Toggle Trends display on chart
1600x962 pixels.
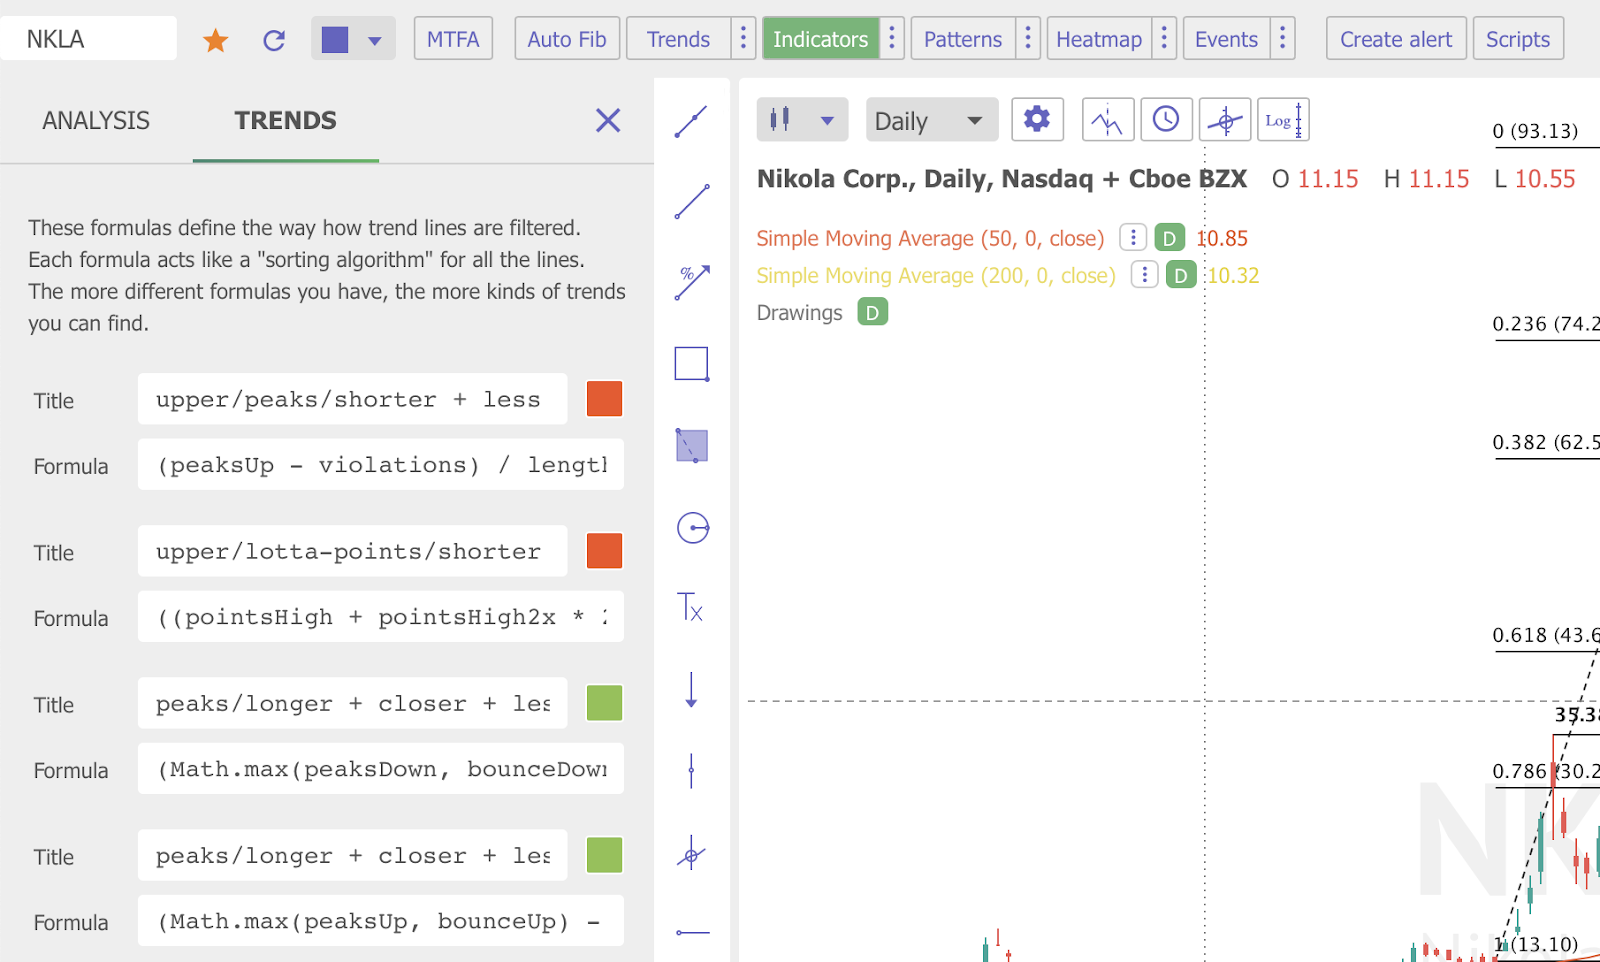pos(678,39)
